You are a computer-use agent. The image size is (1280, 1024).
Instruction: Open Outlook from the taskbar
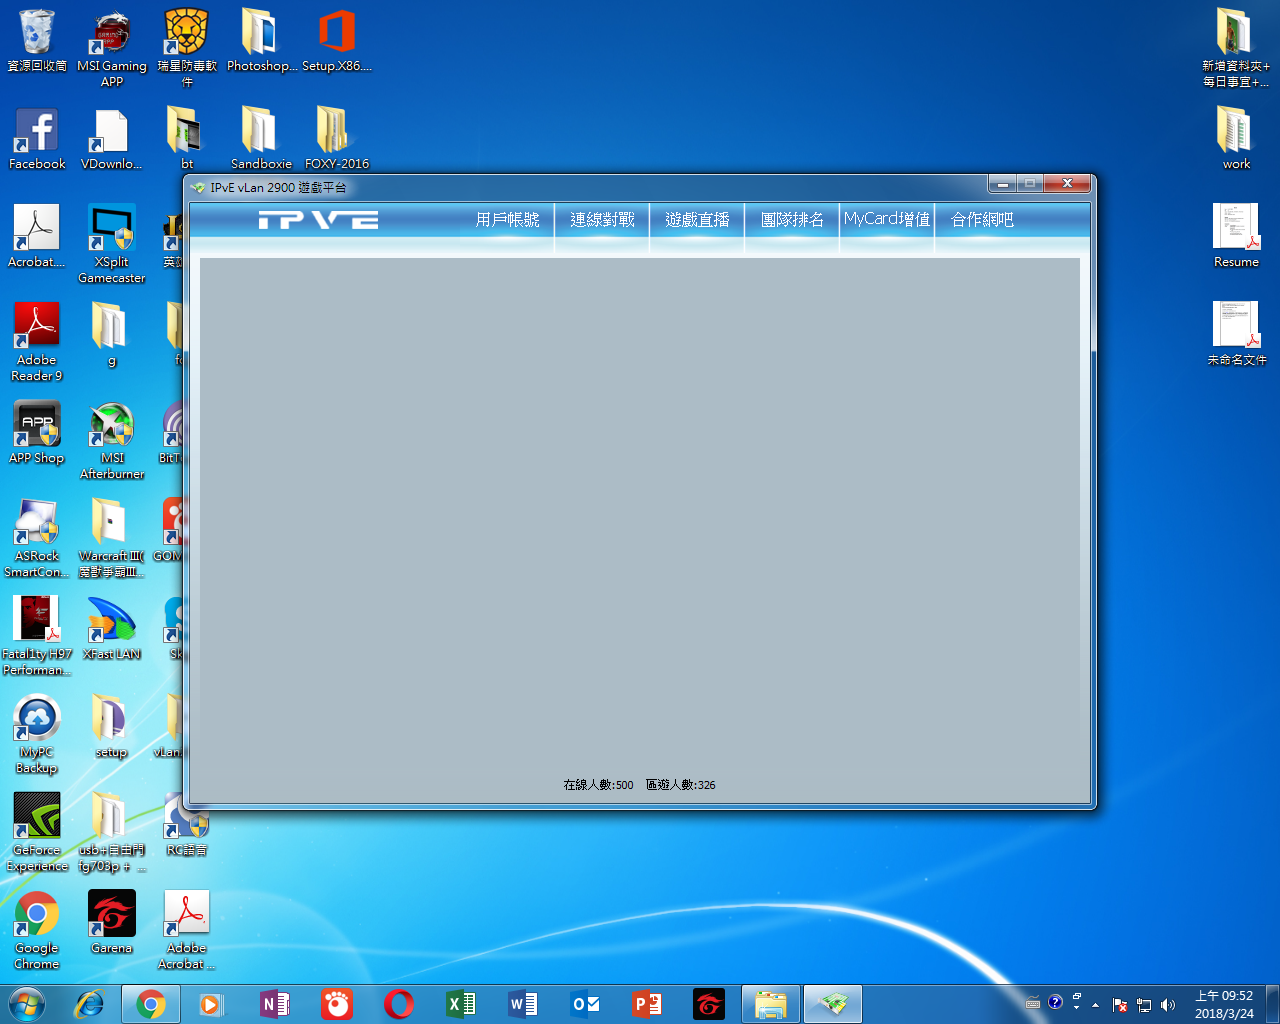585,1004
